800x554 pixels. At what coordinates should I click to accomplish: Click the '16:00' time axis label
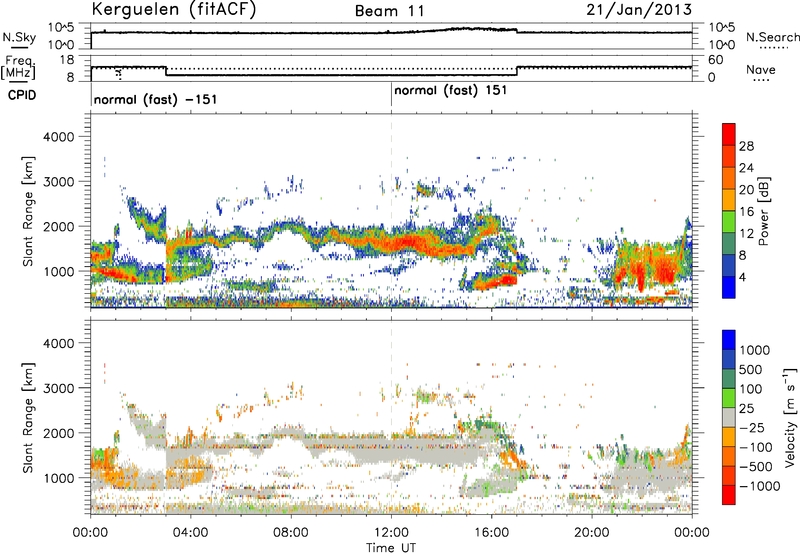(491, 533)
